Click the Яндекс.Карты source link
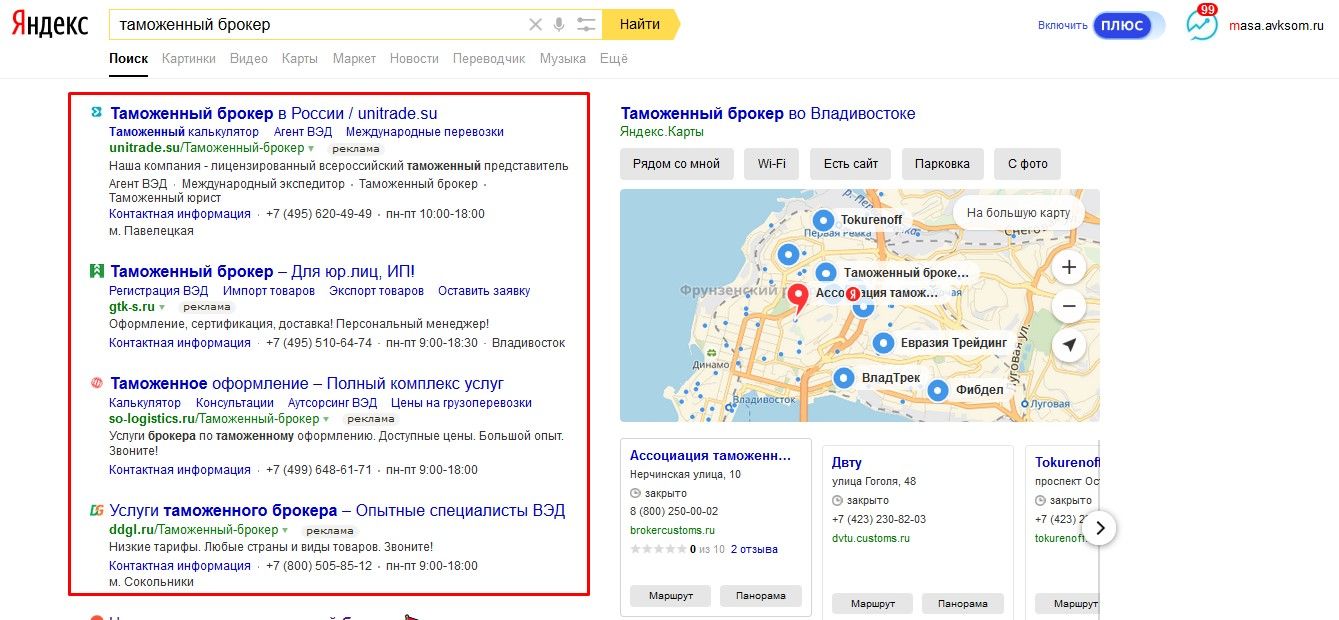The width and height of the screenshot is (1339, 620). [x=662, y=132]
